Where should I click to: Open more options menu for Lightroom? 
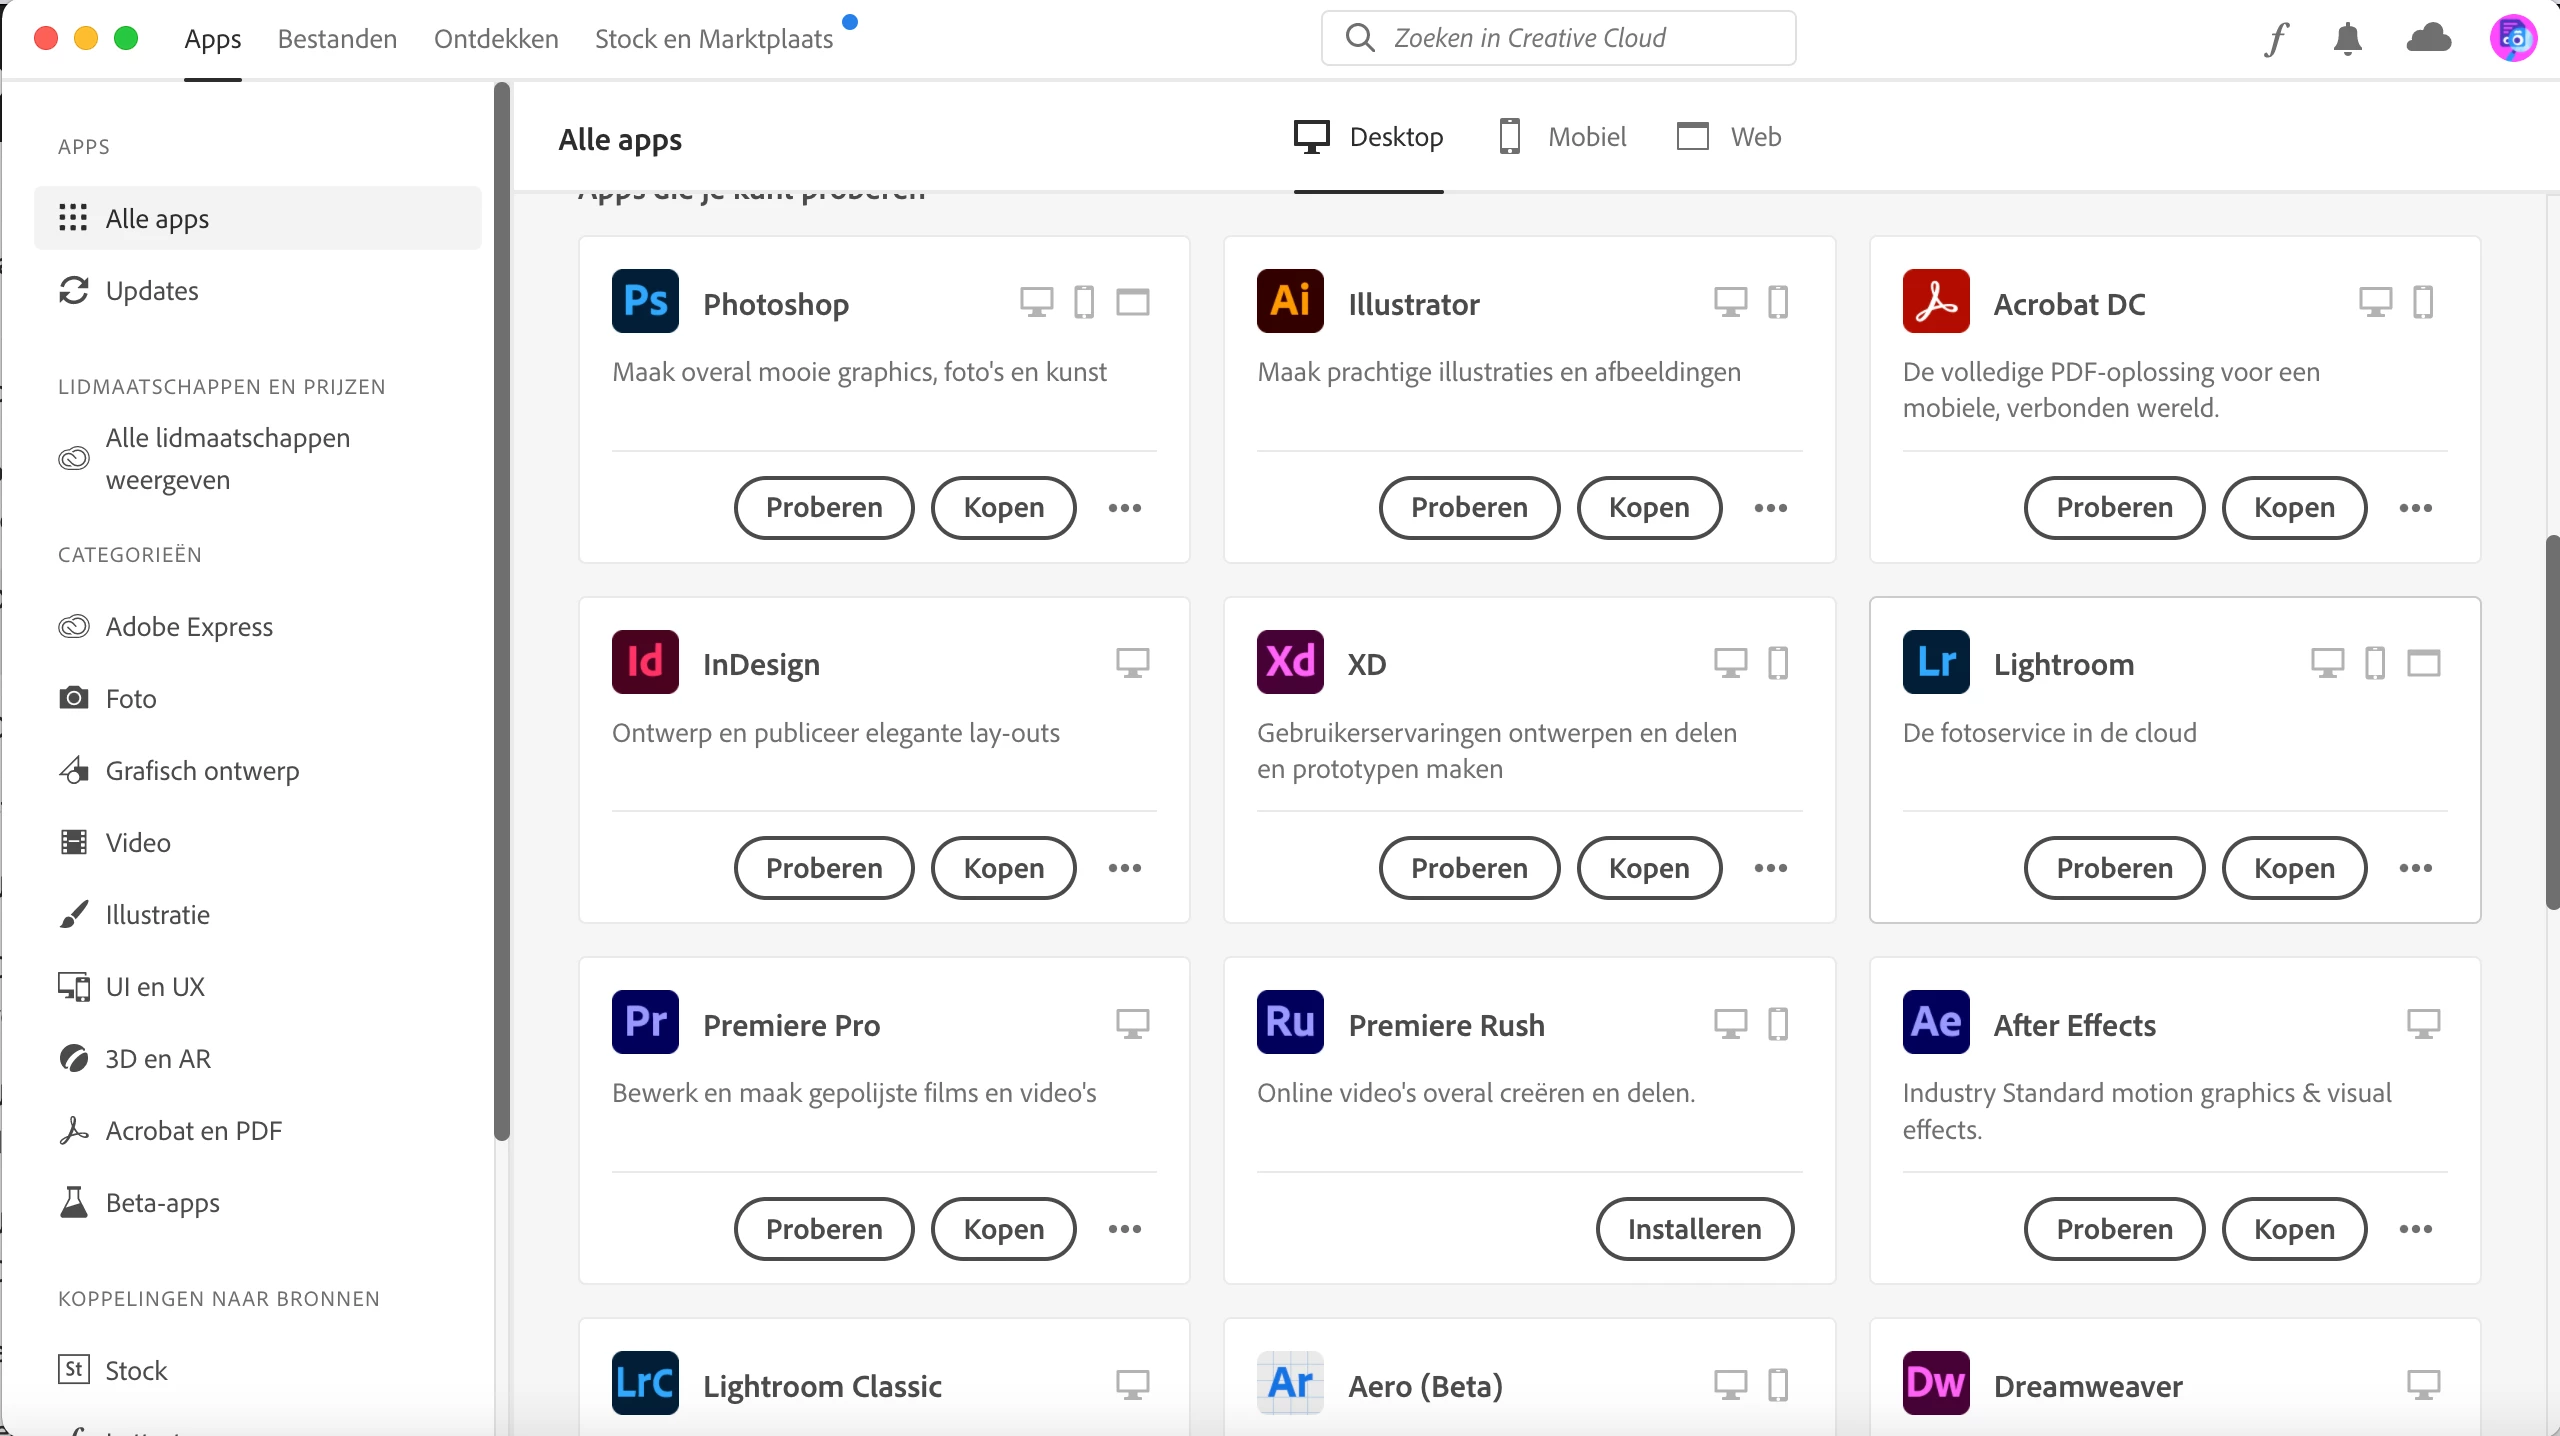pyautogui.click(x=2415, y=868)
